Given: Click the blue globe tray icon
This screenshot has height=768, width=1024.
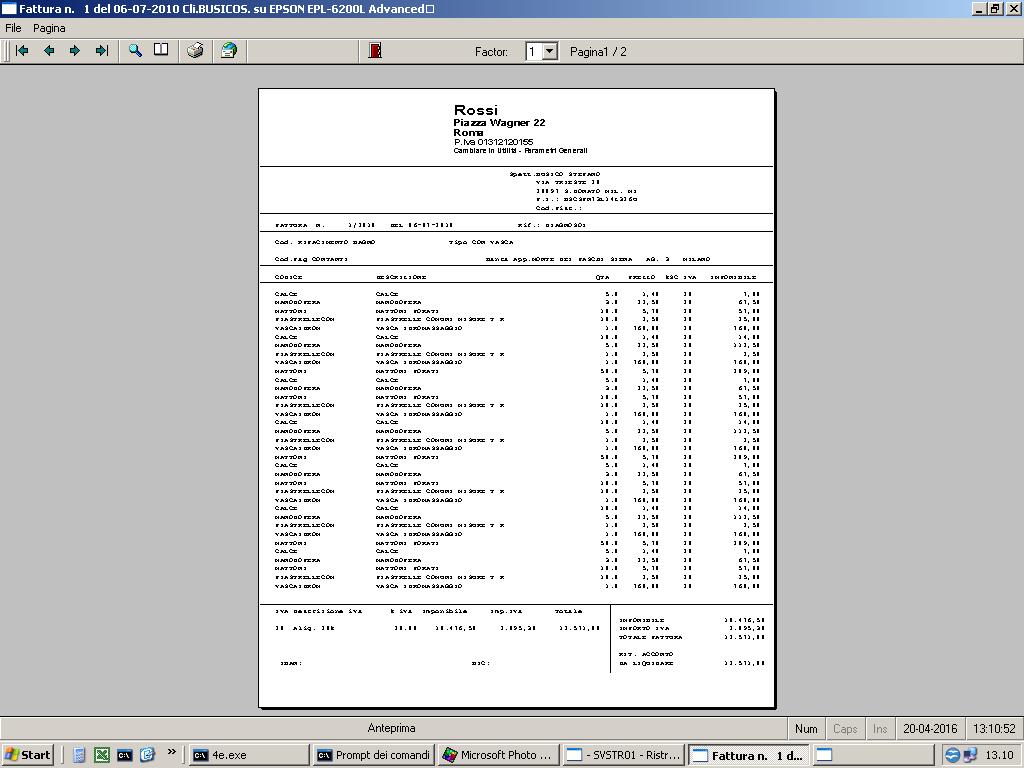Looking at the screenshot, I should (953, 755).
